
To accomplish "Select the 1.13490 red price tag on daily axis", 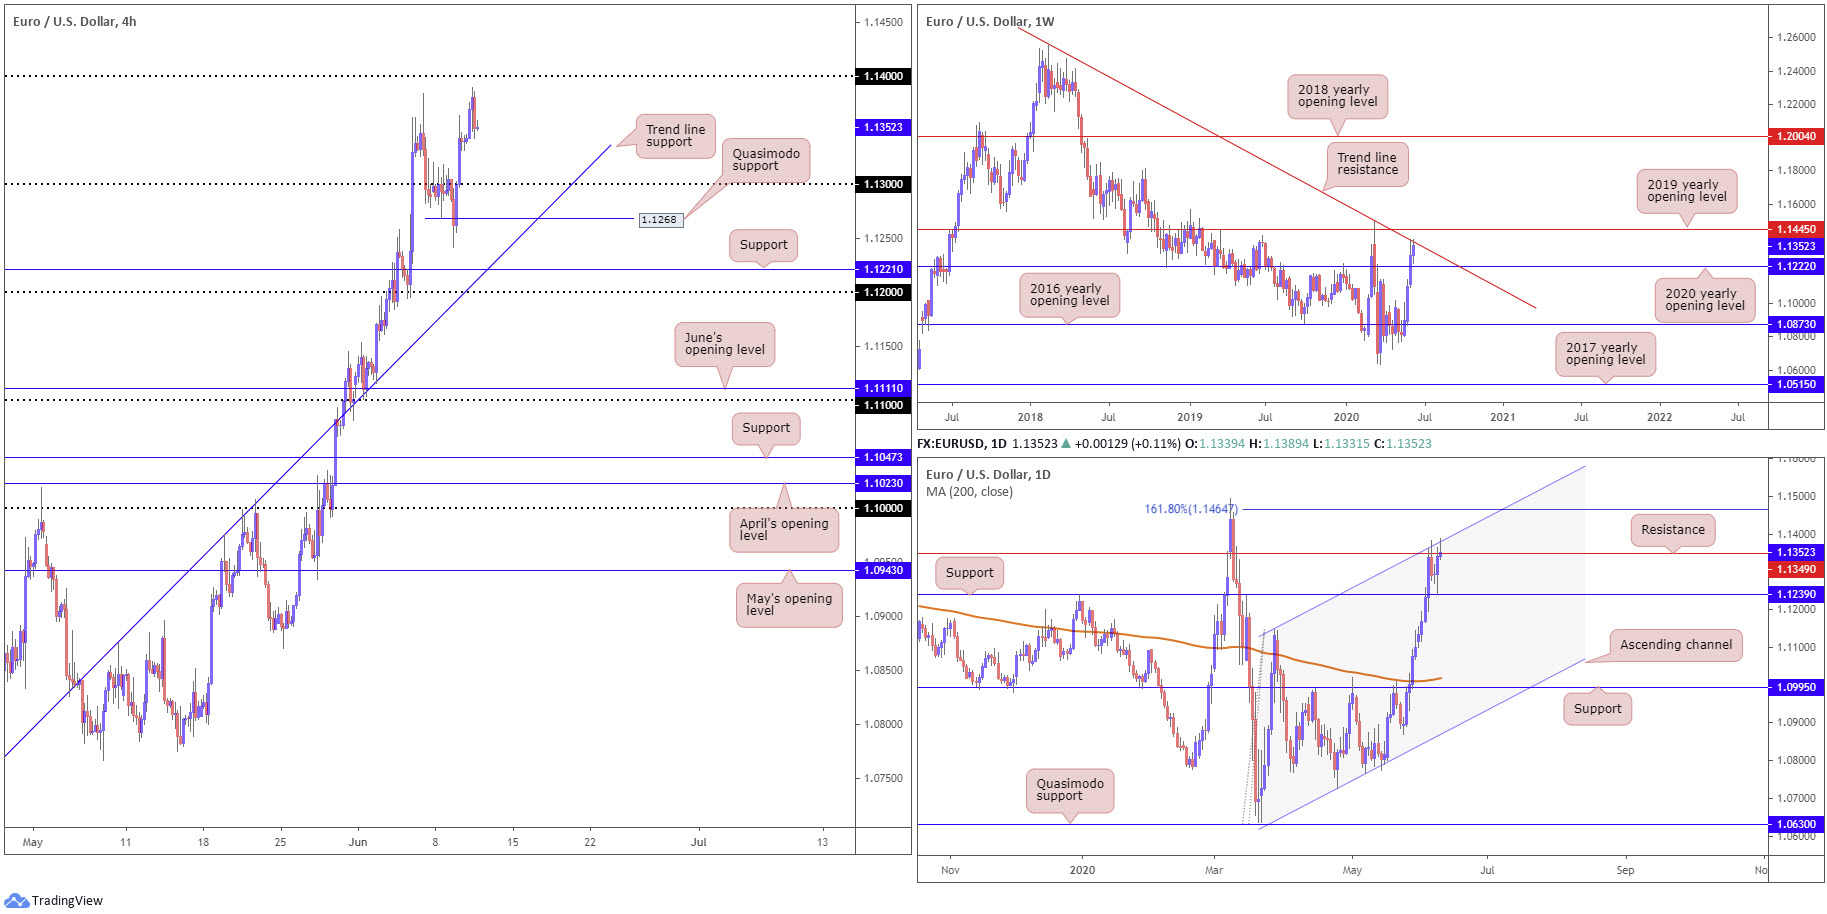I will tap(1796, 569).
